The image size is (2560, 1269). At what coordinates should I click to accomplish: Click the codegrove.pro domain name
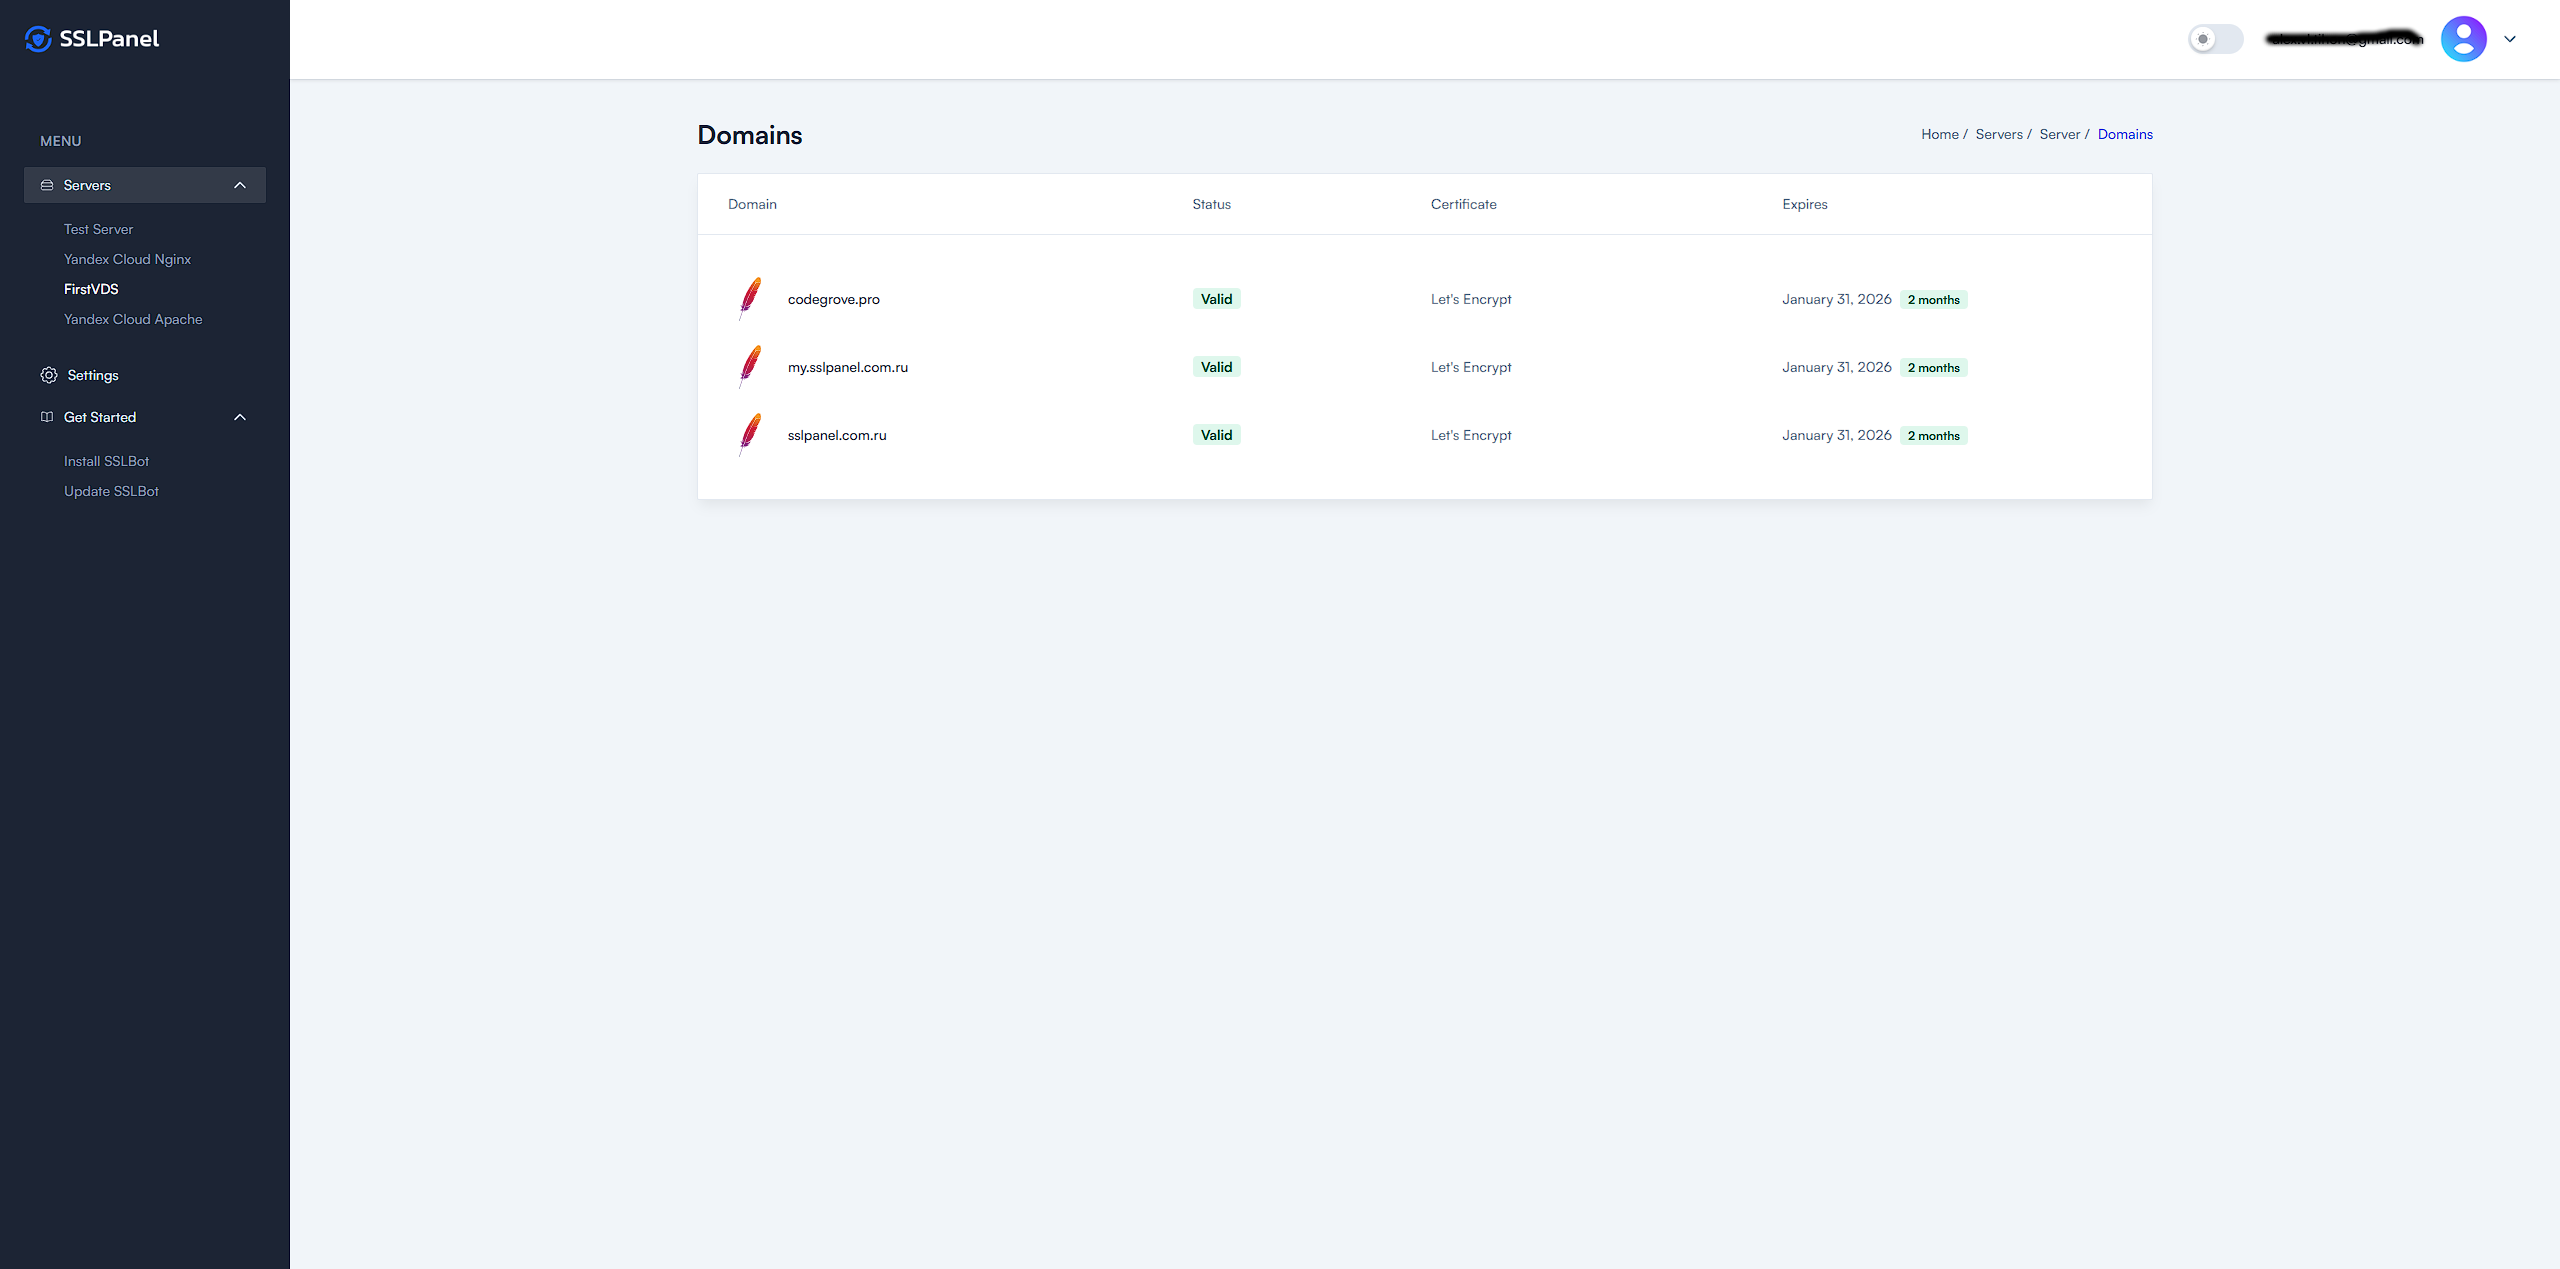click(833, 299)
